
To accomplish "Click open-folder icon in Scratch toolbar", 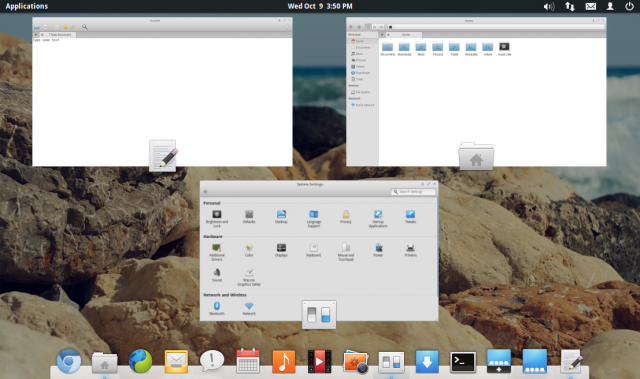I will coord(37,27).
